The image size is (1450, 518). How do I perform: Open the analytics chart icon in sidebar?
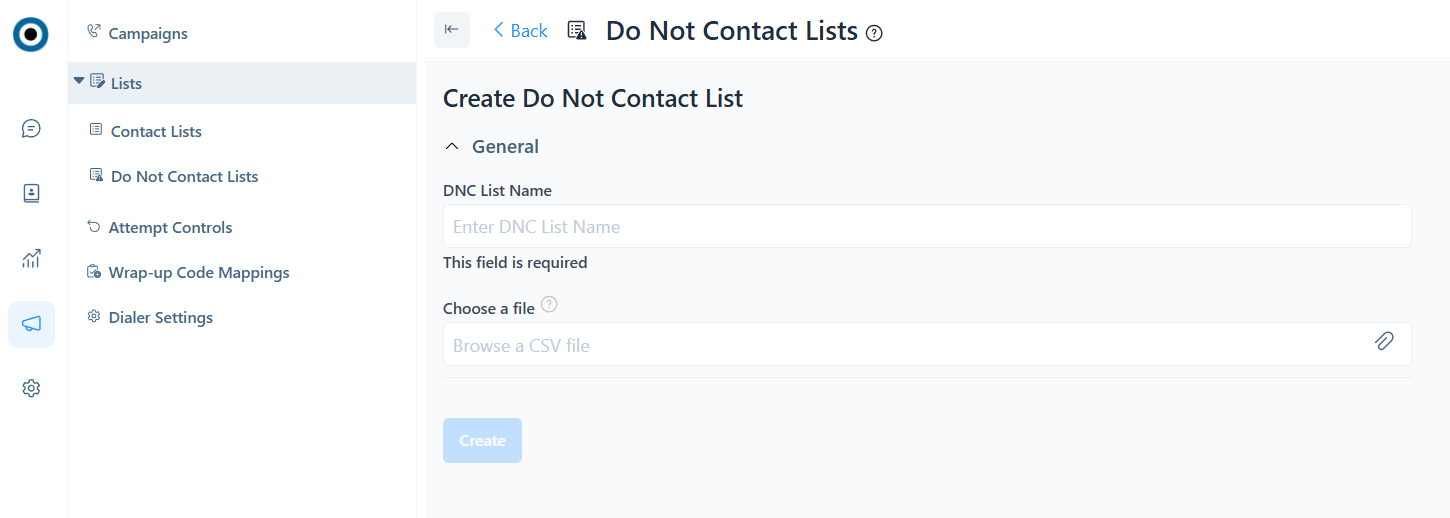click(31, 259)
